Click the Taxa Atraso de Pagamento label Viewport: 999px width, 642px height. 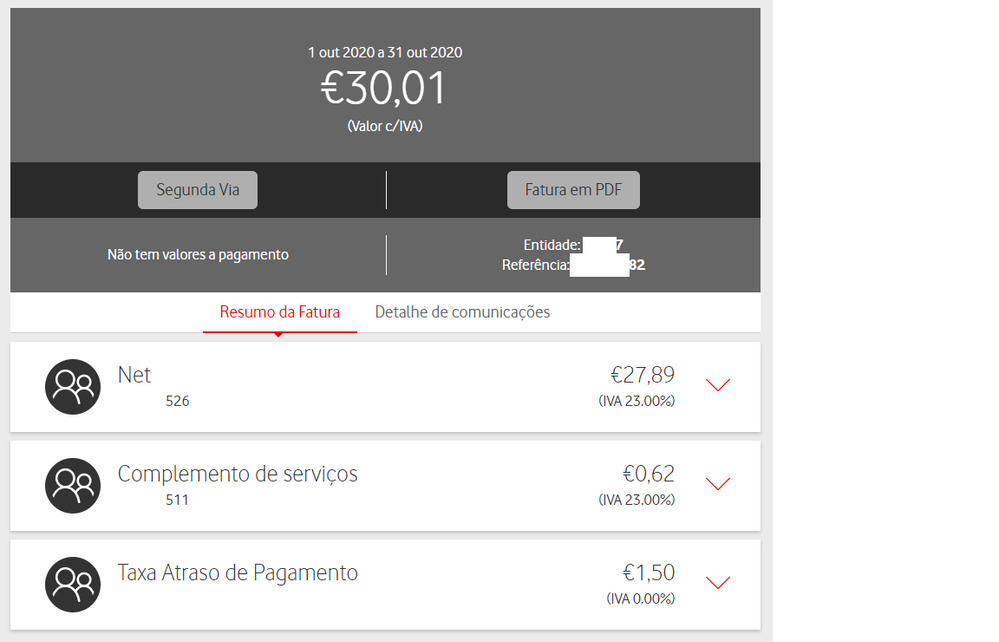click(237, 573)
